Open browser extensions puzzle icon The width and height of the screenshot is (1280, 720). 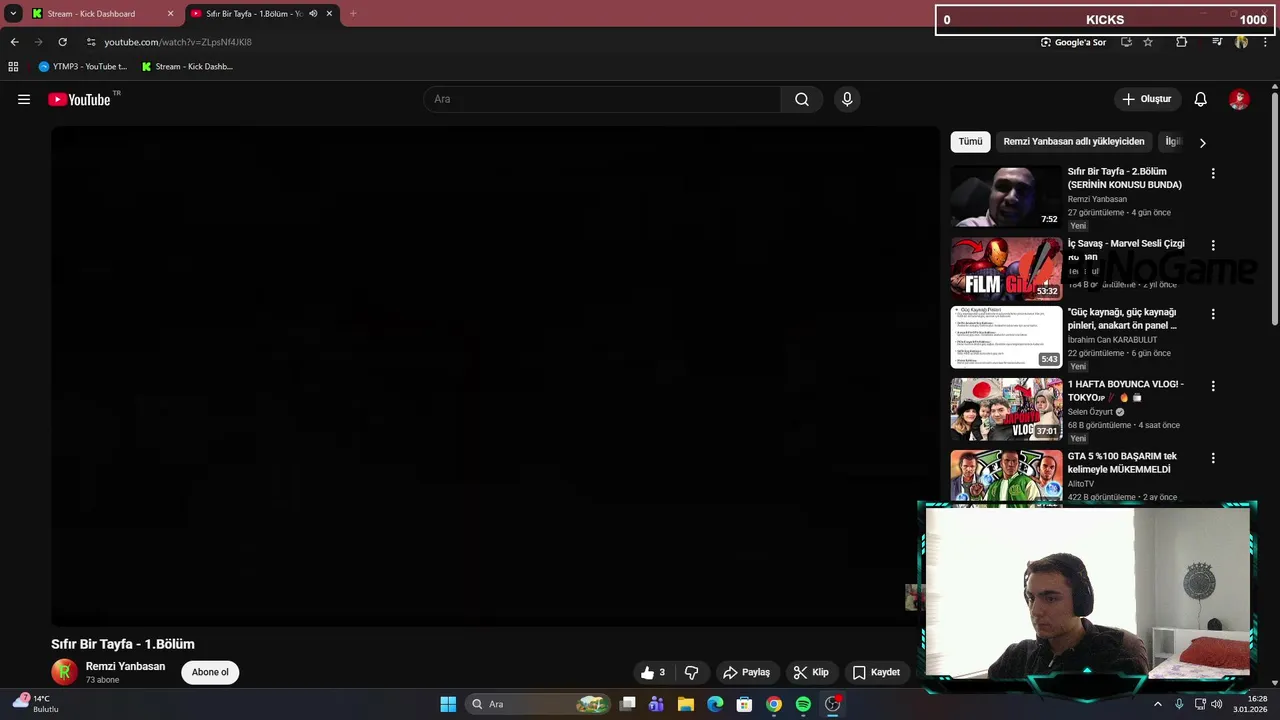point(1181,42)
